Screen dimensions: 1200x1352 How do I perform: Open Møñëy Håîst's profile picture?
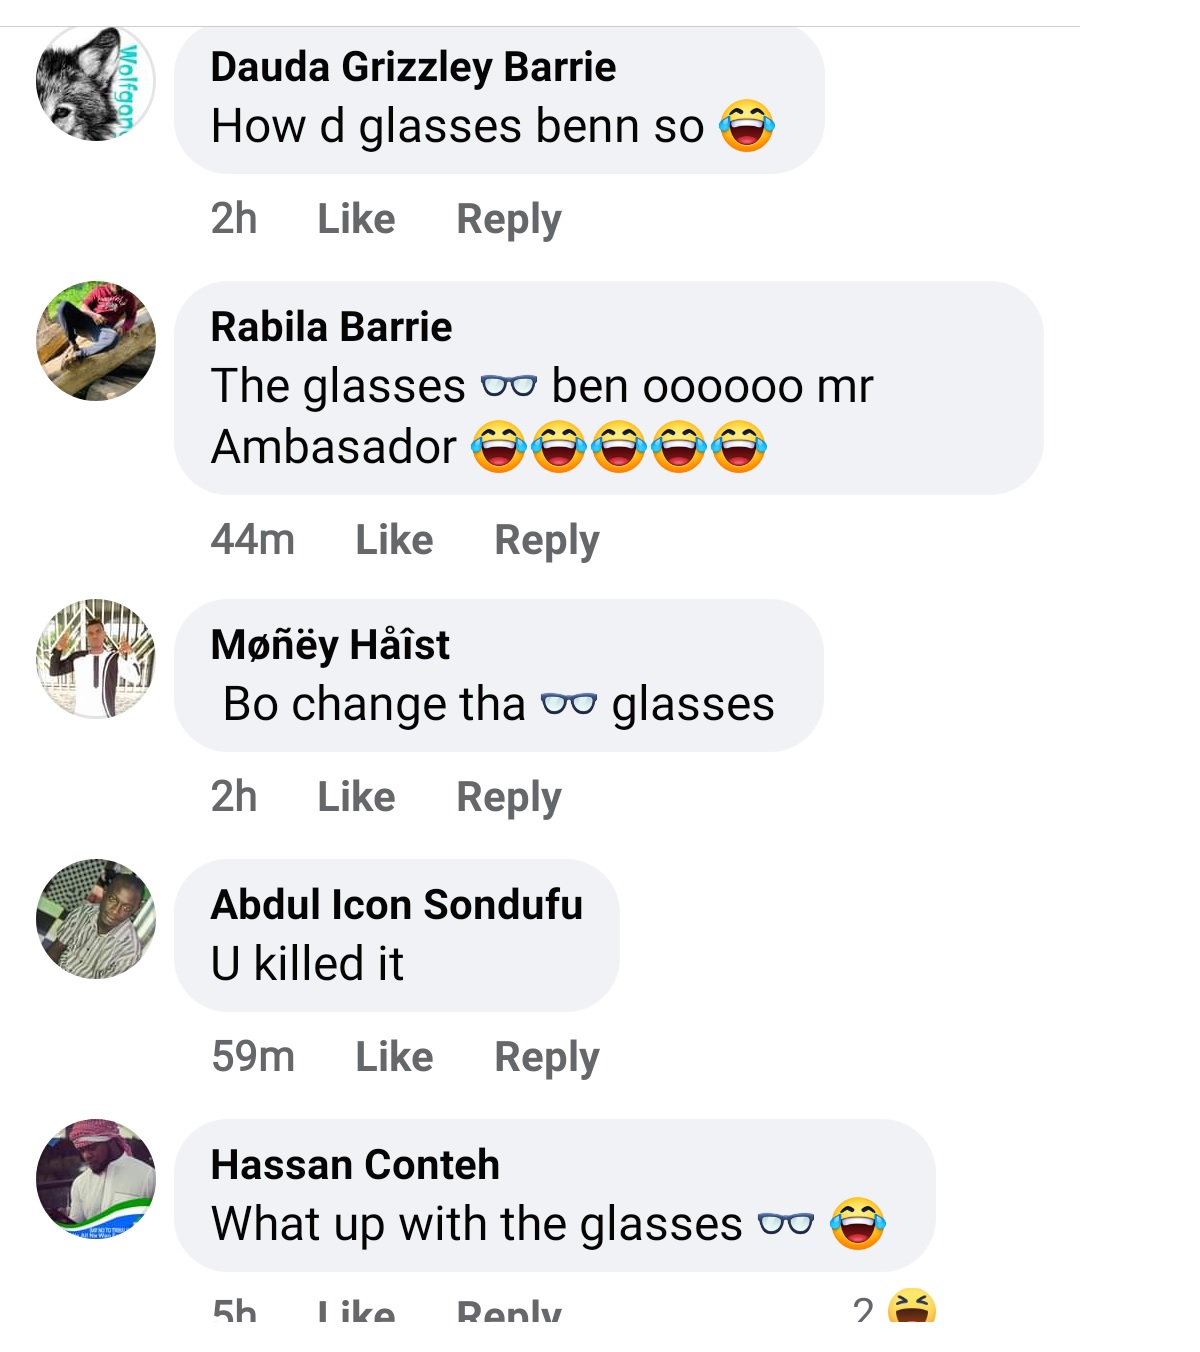(95, 659)
